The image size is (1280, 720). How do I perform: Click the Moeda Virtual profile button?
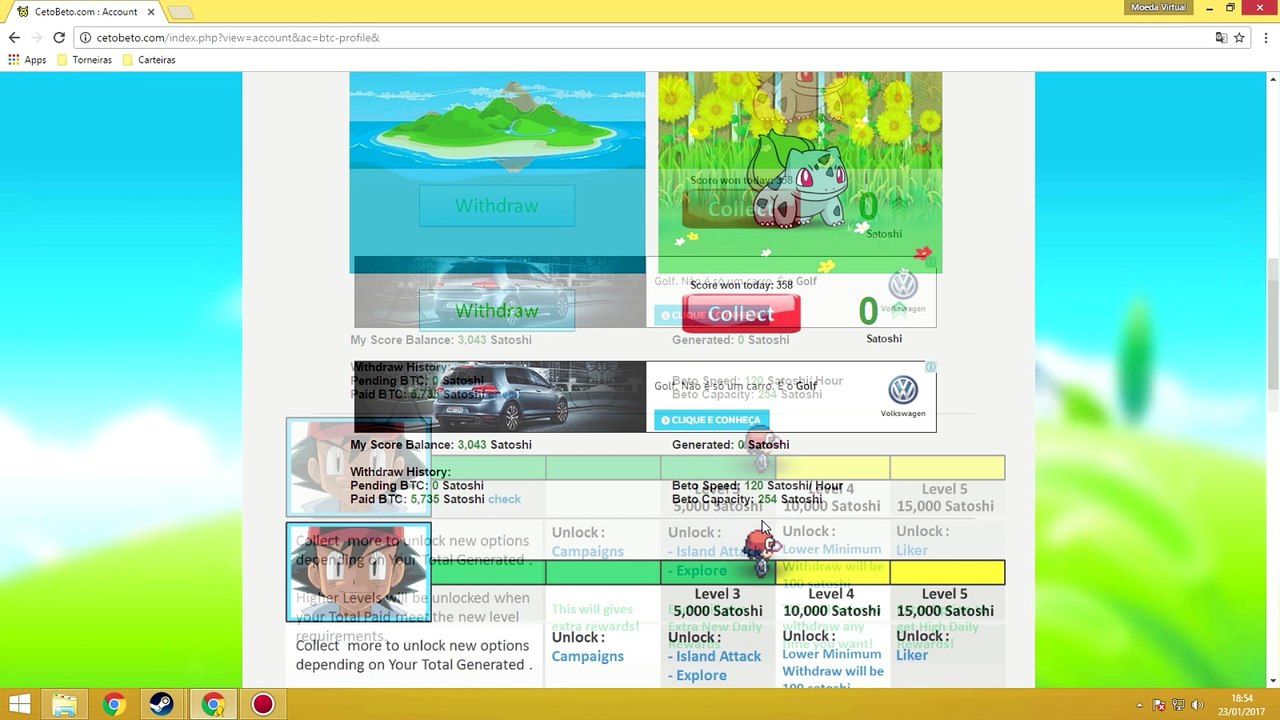tap(1158, 7)
